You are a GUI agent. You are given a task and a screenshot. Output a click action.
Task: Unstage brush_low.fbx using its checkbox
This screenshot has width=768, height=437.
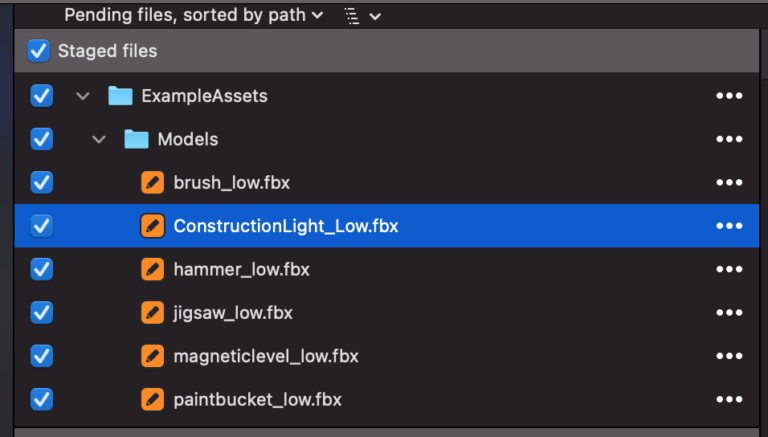pyautogui.click(x=42, y=182)
